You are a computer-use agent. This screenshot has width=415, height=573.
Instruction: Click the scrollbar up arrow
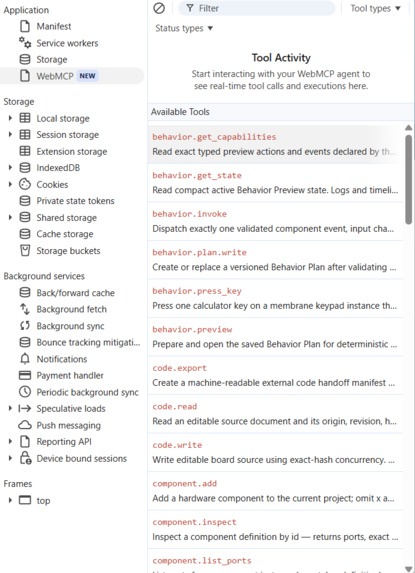pyautogui.click(x=409, y=128)
